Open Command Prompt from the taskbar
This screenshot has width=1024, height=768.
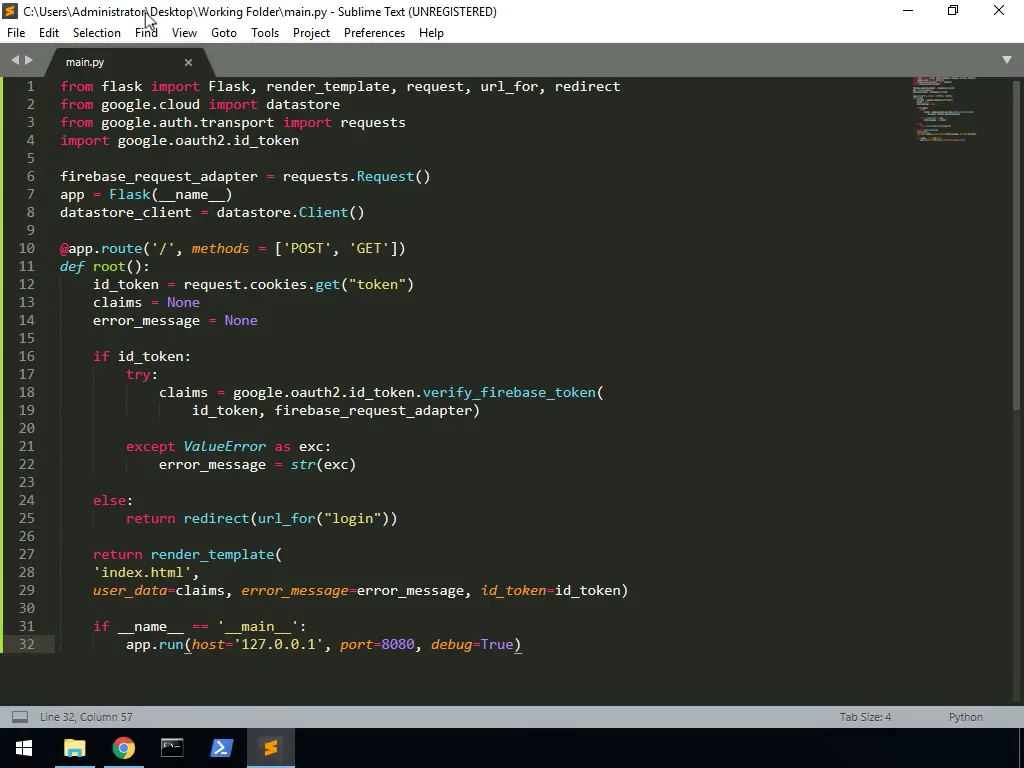click(172, 748)
